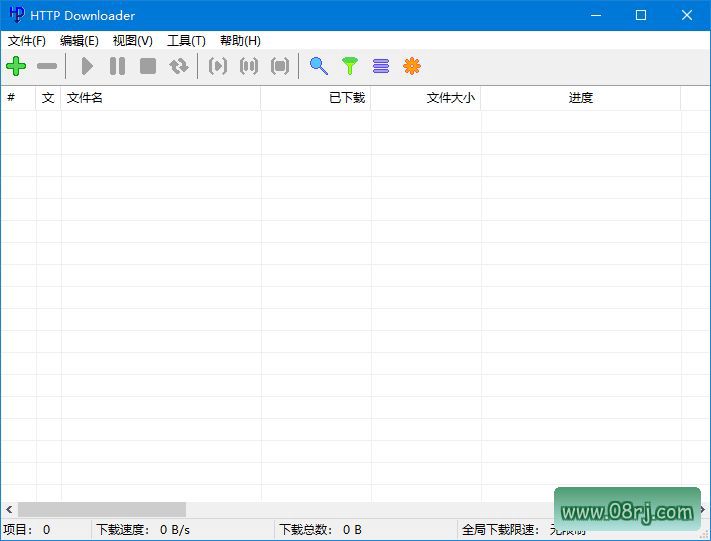Screen dimensions: 711x541
Task: Open Search with magnifying glass icon
Action: 319,66
